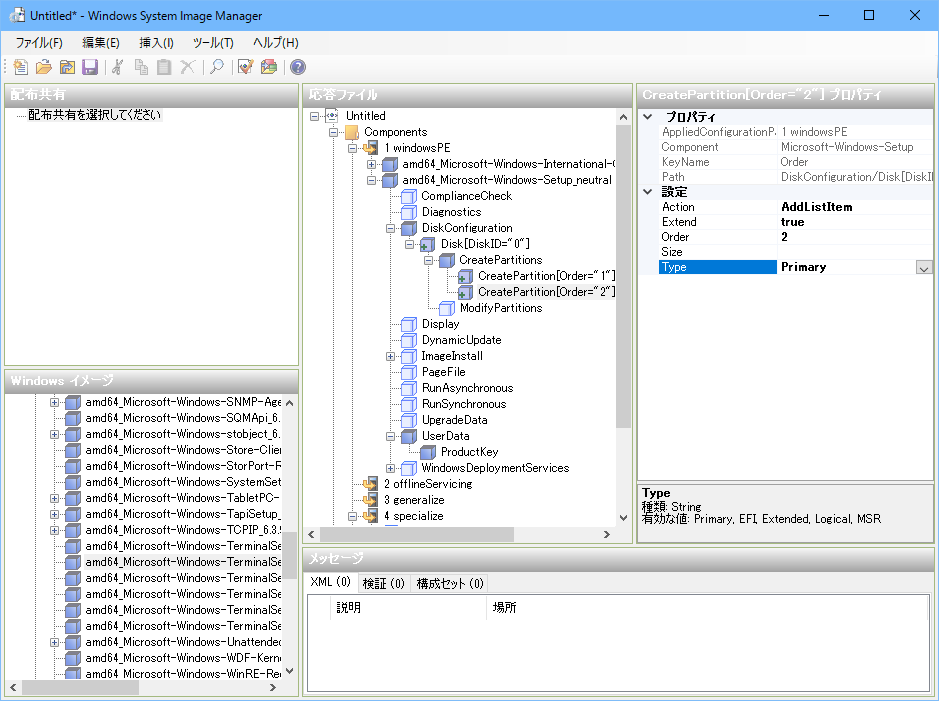Select CreatePartition[Order="2"] tree item
The image size is (939, 701).
[546, 292]
